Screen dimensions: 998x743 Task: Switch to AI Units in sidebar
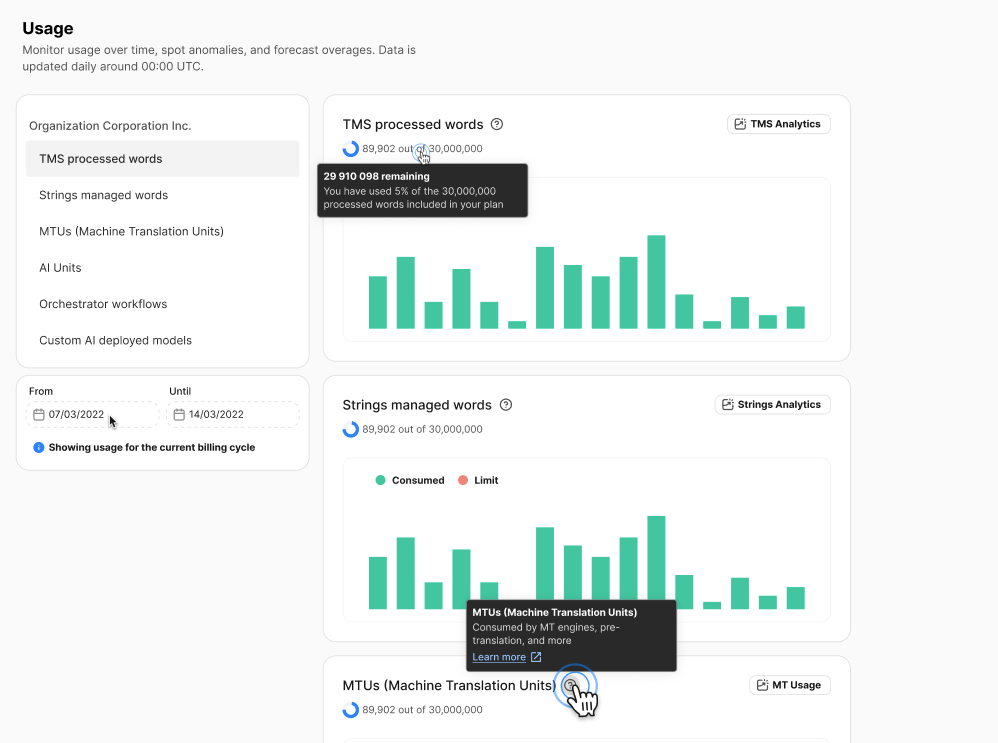pos(60,268)
